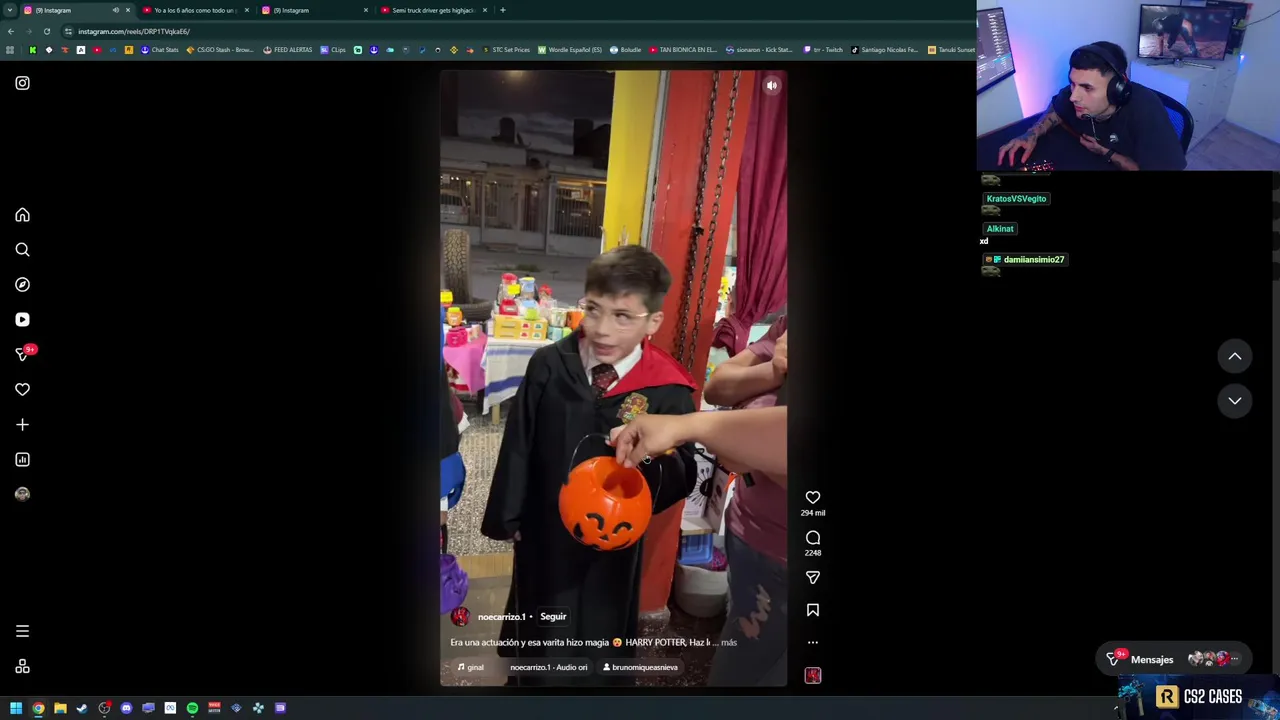Like the reel with the heart icon

[x=813, y=497]
